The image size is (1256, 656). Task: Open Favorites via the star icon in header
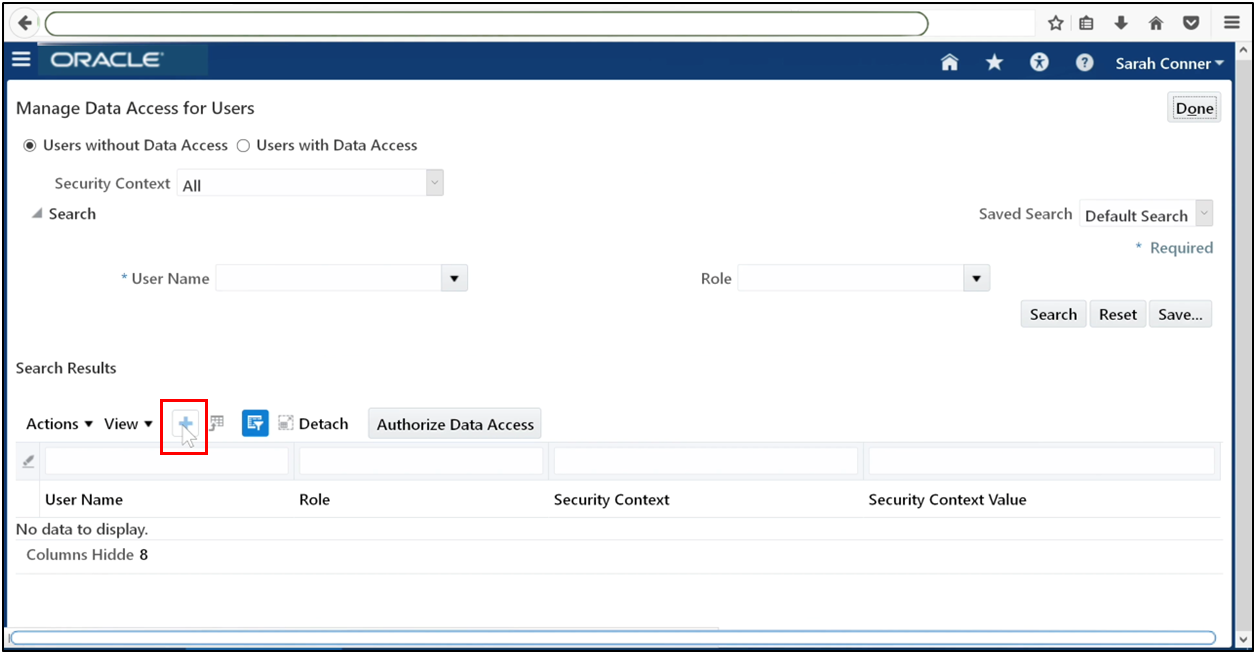pyautogui.click(x=993, y=62)
